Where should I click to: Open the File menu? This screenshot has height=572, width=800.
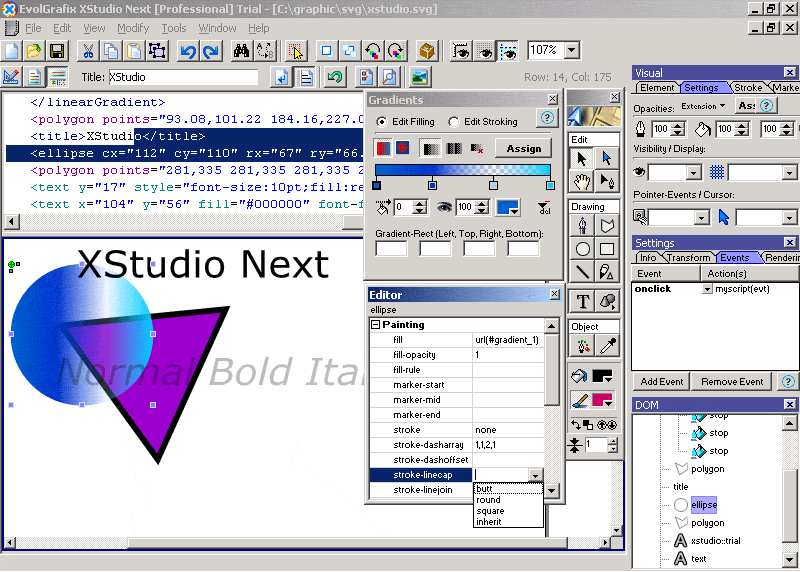coord(33,28)
